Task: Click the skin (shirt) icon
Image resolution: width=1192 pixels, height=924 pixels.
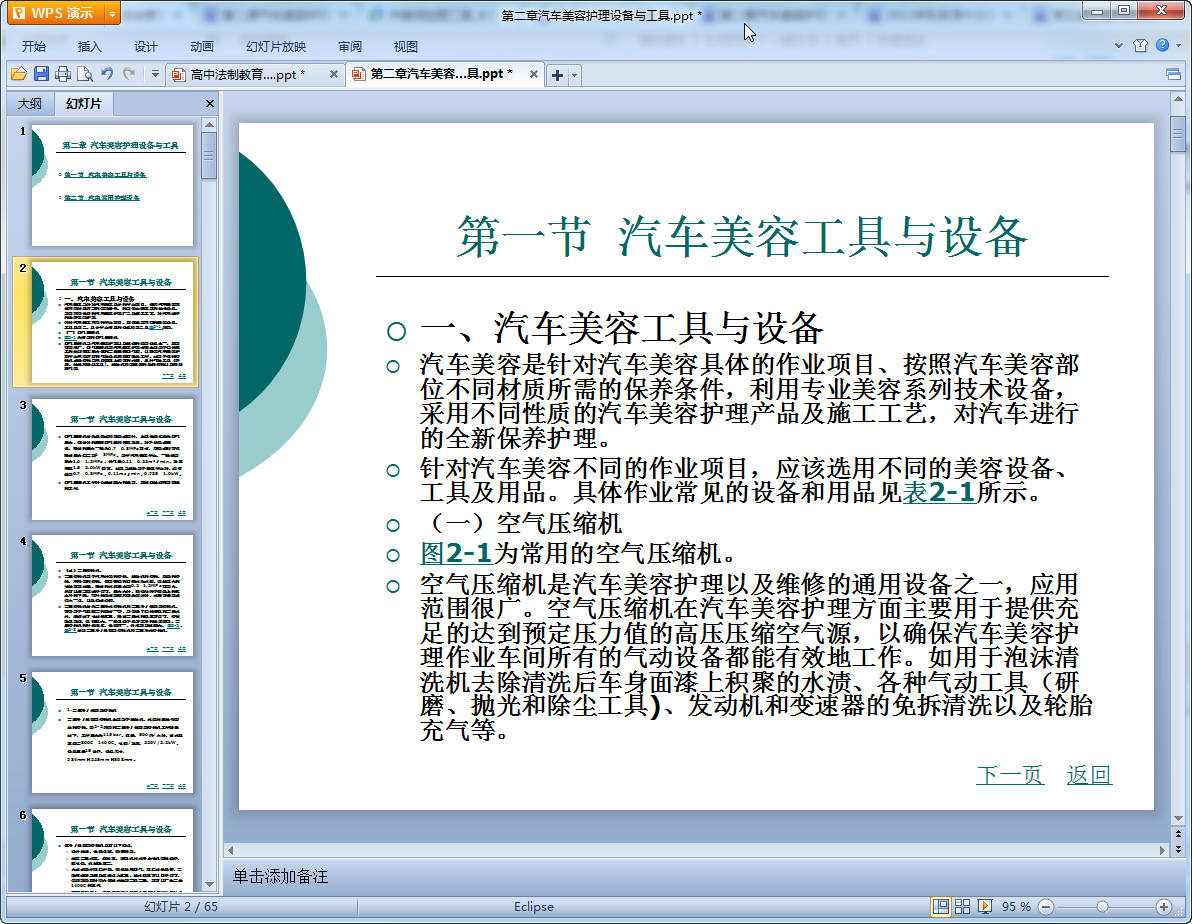Action: [x=1141, y=46]
